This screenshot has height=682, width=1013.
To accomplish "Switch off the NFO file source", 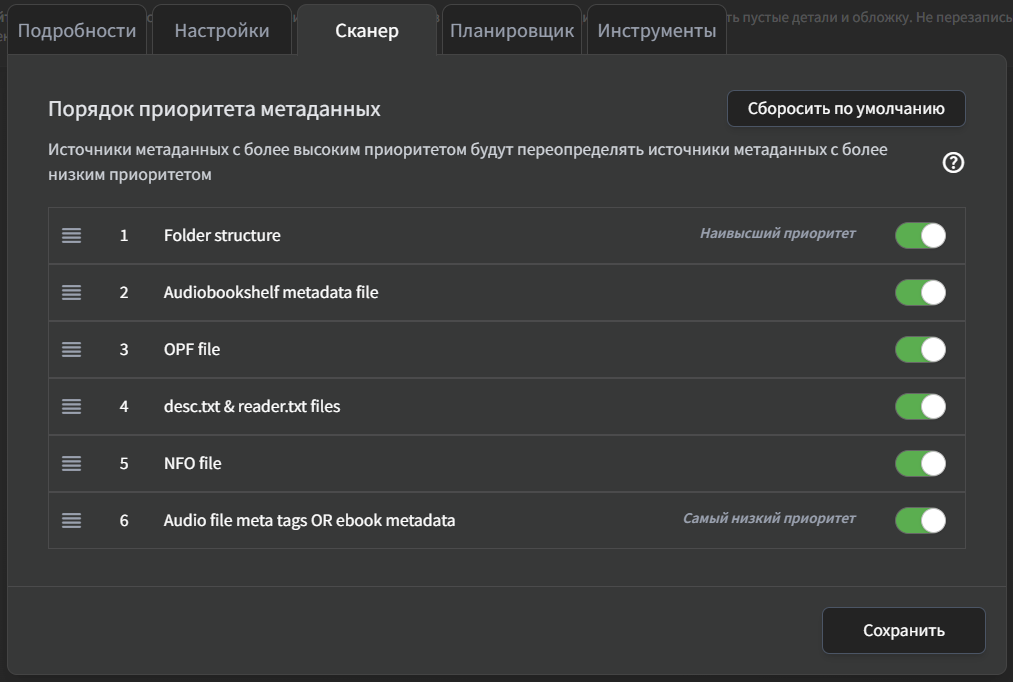I will coord(920,464).
